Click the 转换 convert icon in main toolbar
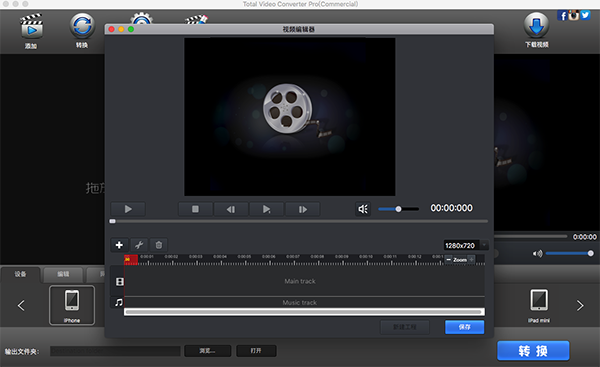600x367 pixels. [x=82, y=26]
